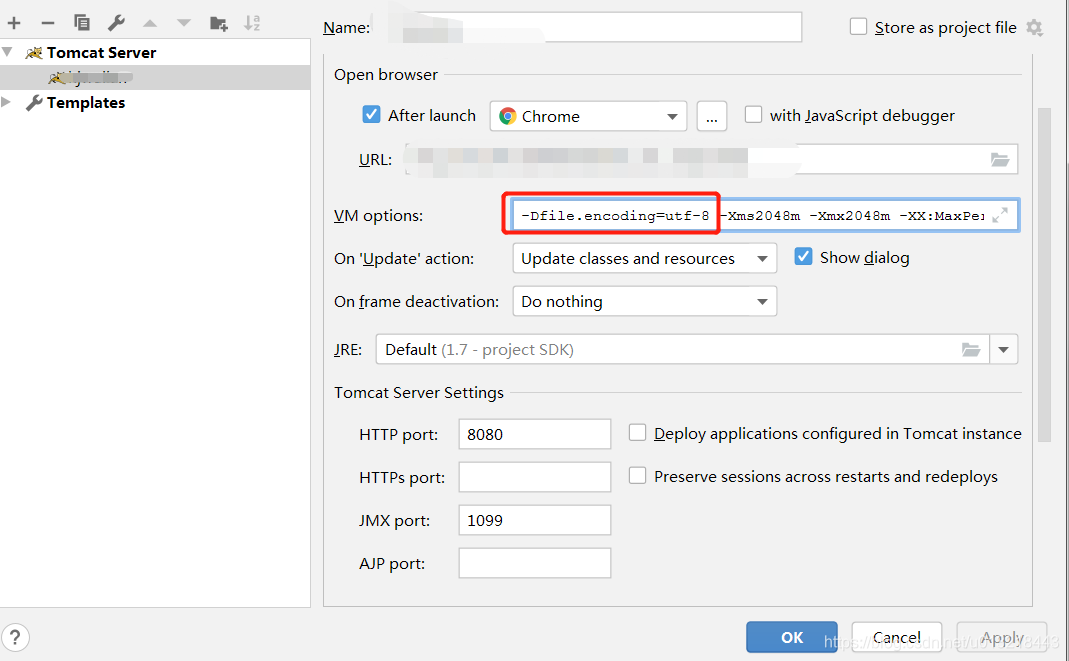
Task: Open the On 'Update' action dropdown
Action: point(644,259)
